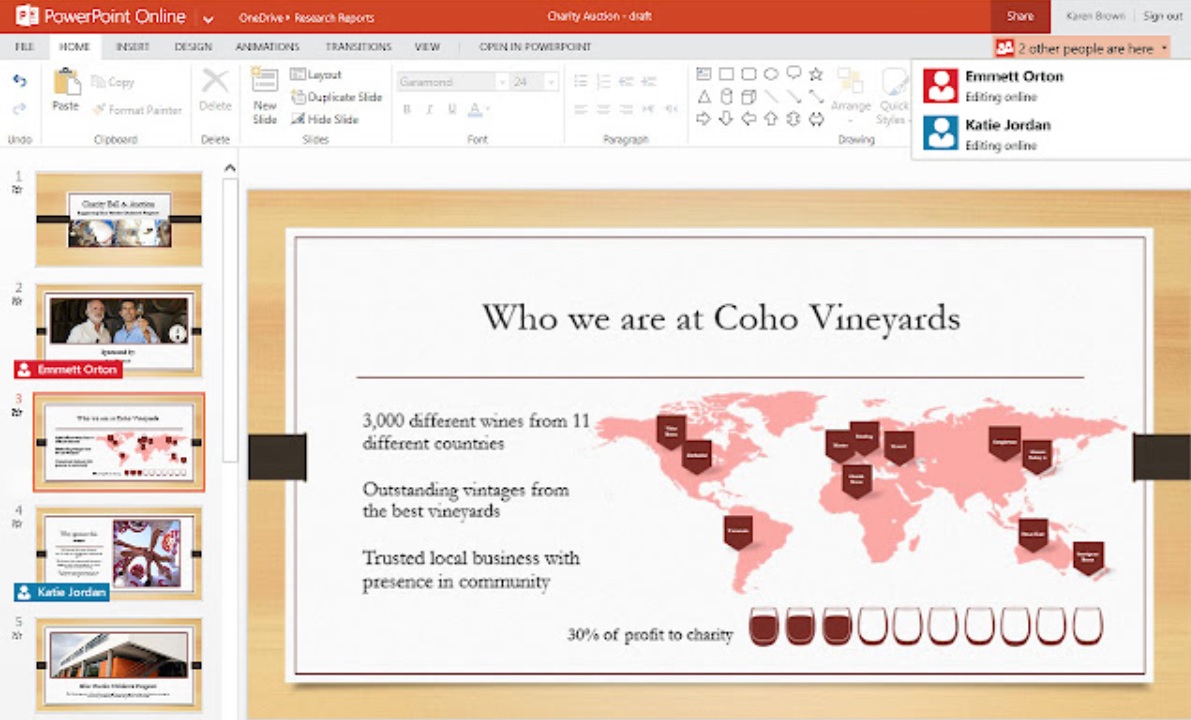This screenshot has height=720, width=1191.
Task: Click the Sign out link
Action: click(x=1162, y=16)
